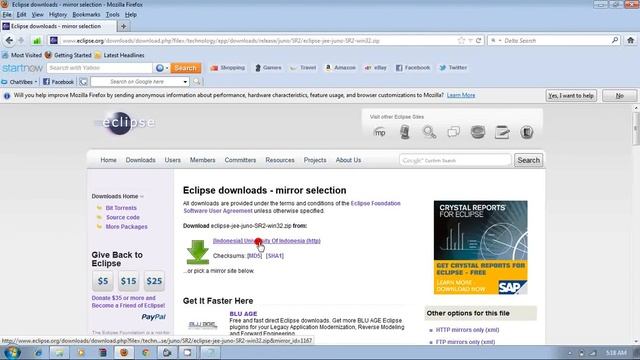
Task: Select the Eclipse downloads - mirror selection tab
Action: click(x=58, y=26)
